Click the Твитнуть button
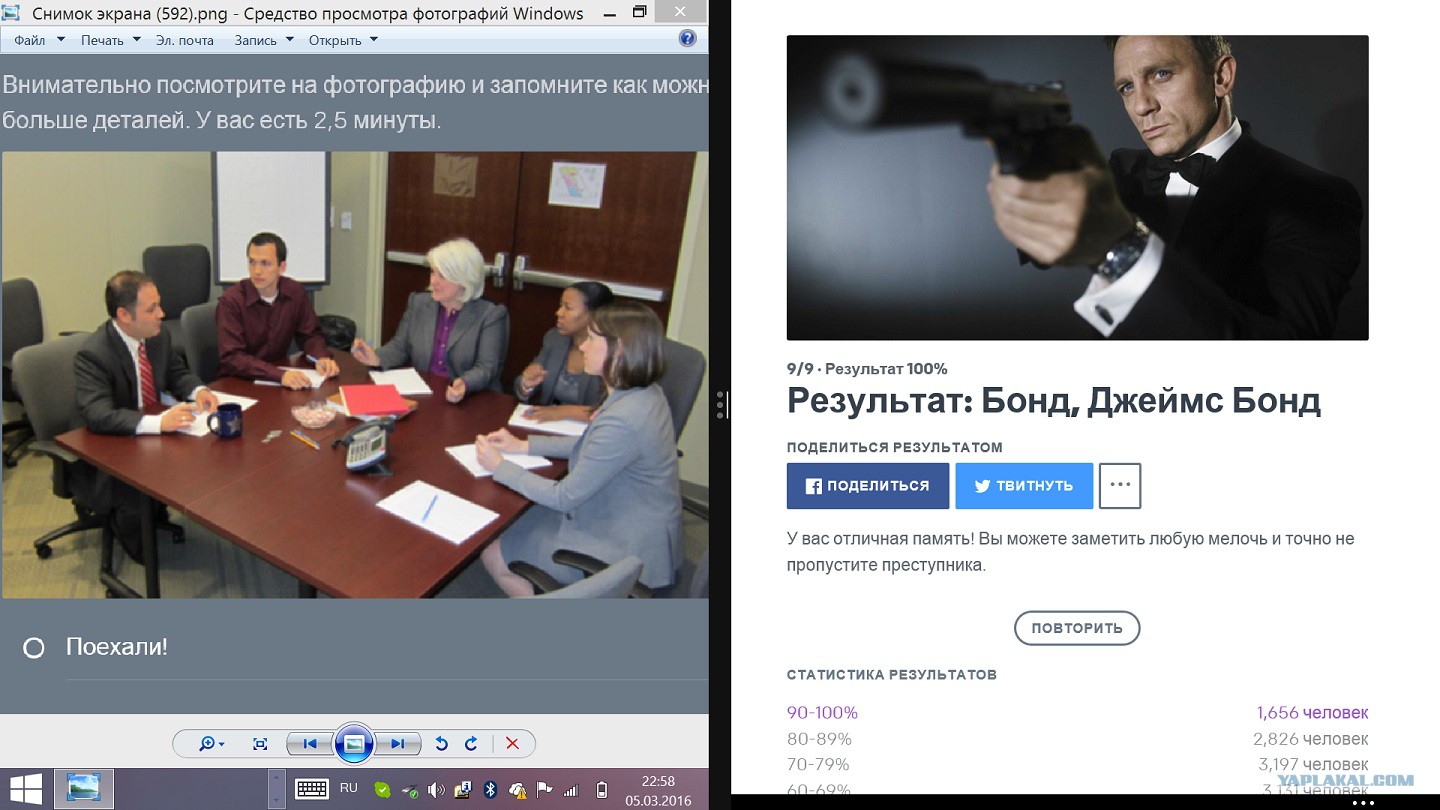The width and height of the screenshot is (1440, 810). [x=1024, y=486]
